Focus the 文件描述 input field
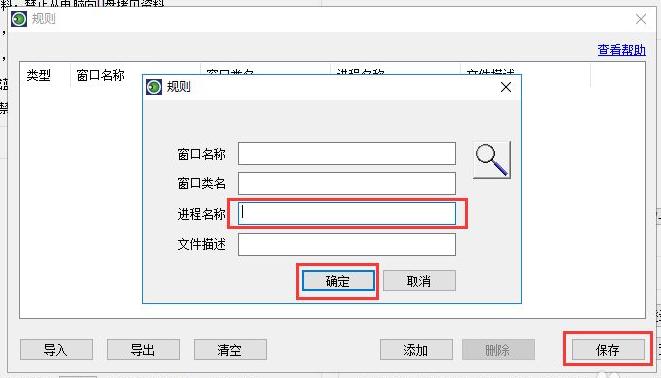 [347, 244]
